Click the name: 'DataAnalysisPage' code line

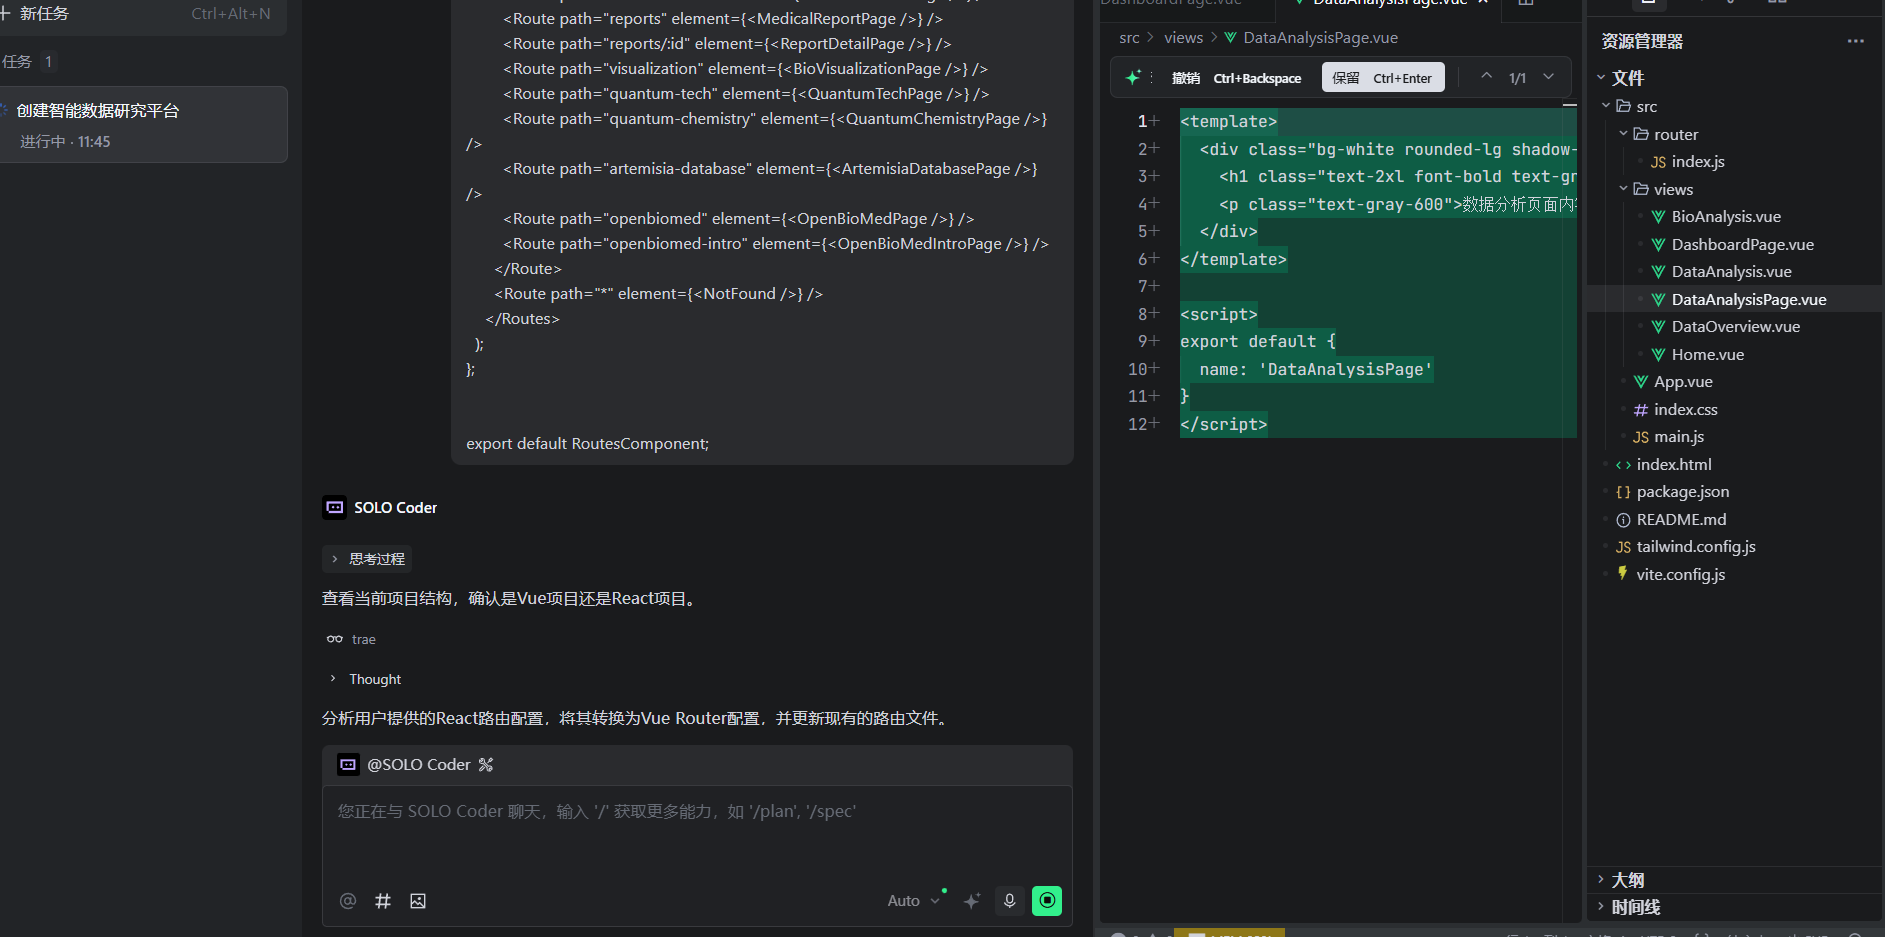1316,370
